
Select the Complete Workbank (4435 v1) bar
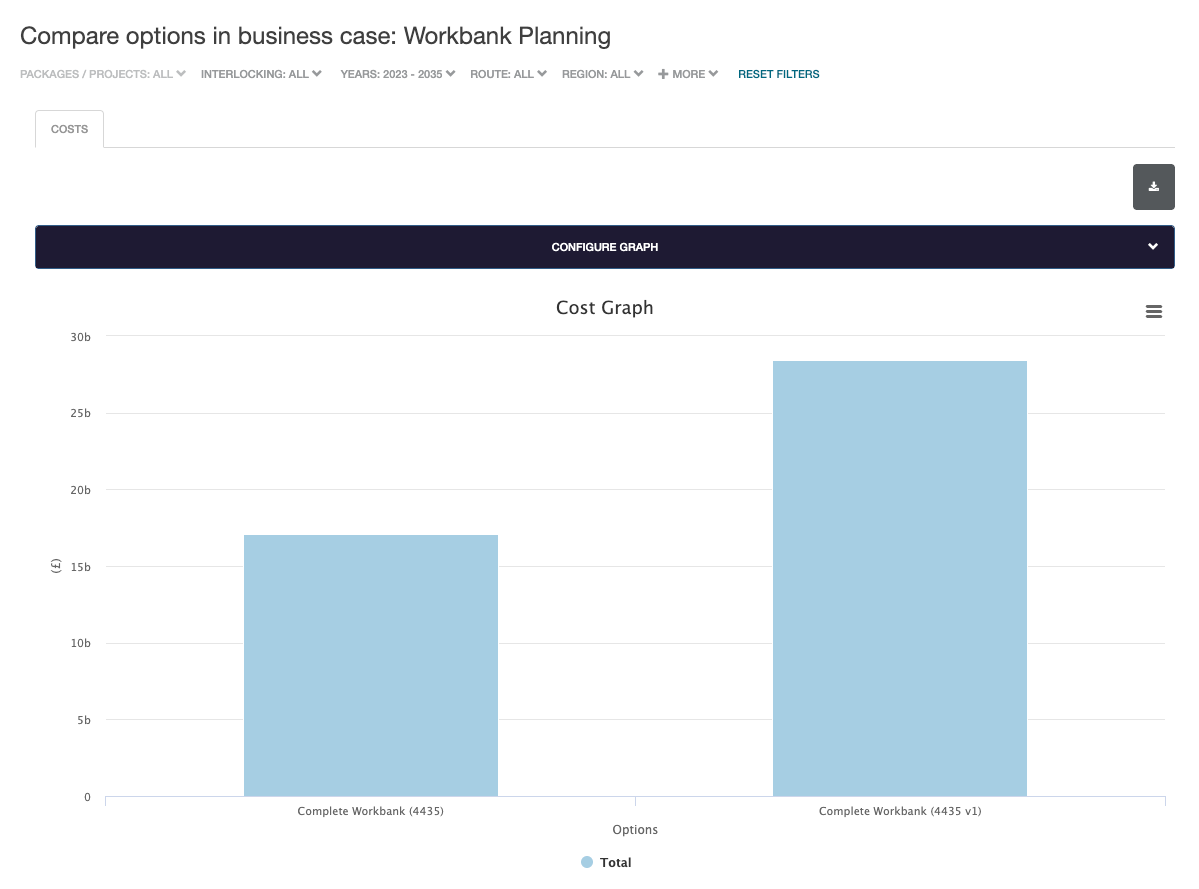click(x=899, y=578)
